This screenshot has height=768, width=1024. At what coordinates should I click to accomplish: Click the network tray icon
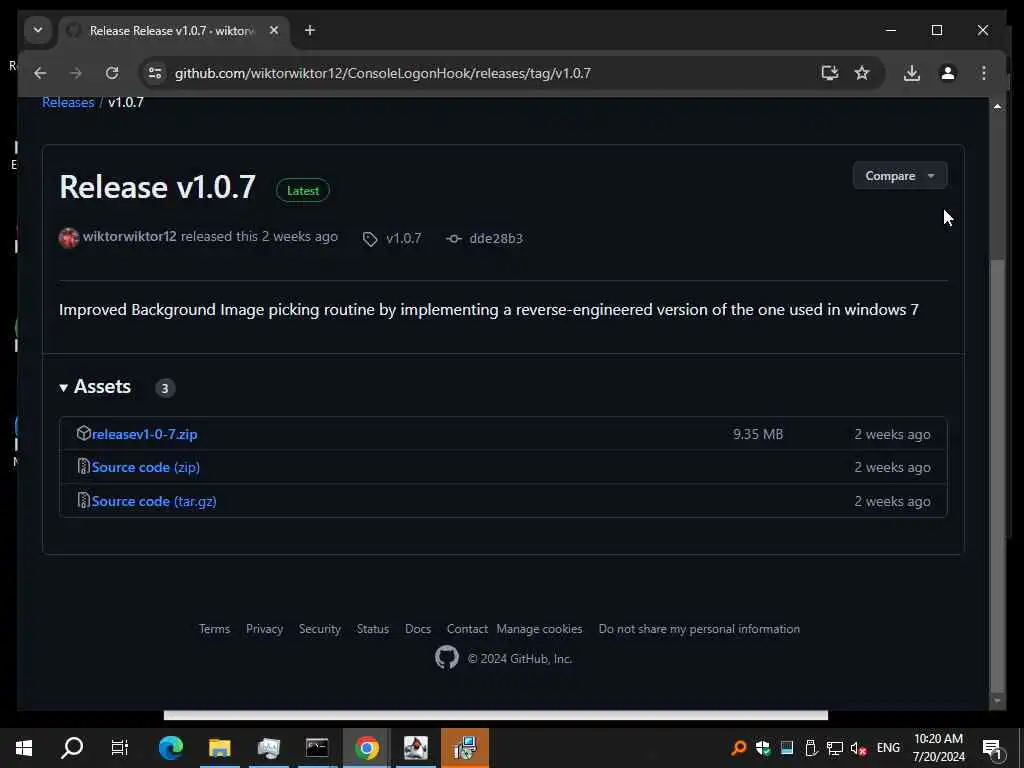point(835,748)
